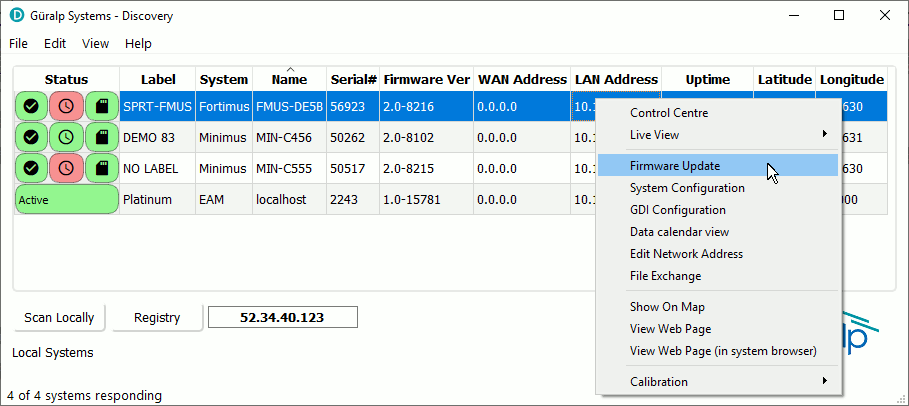Select the NO LABEL cell
This screenshot has width=909, height=406.
[158, 168]
